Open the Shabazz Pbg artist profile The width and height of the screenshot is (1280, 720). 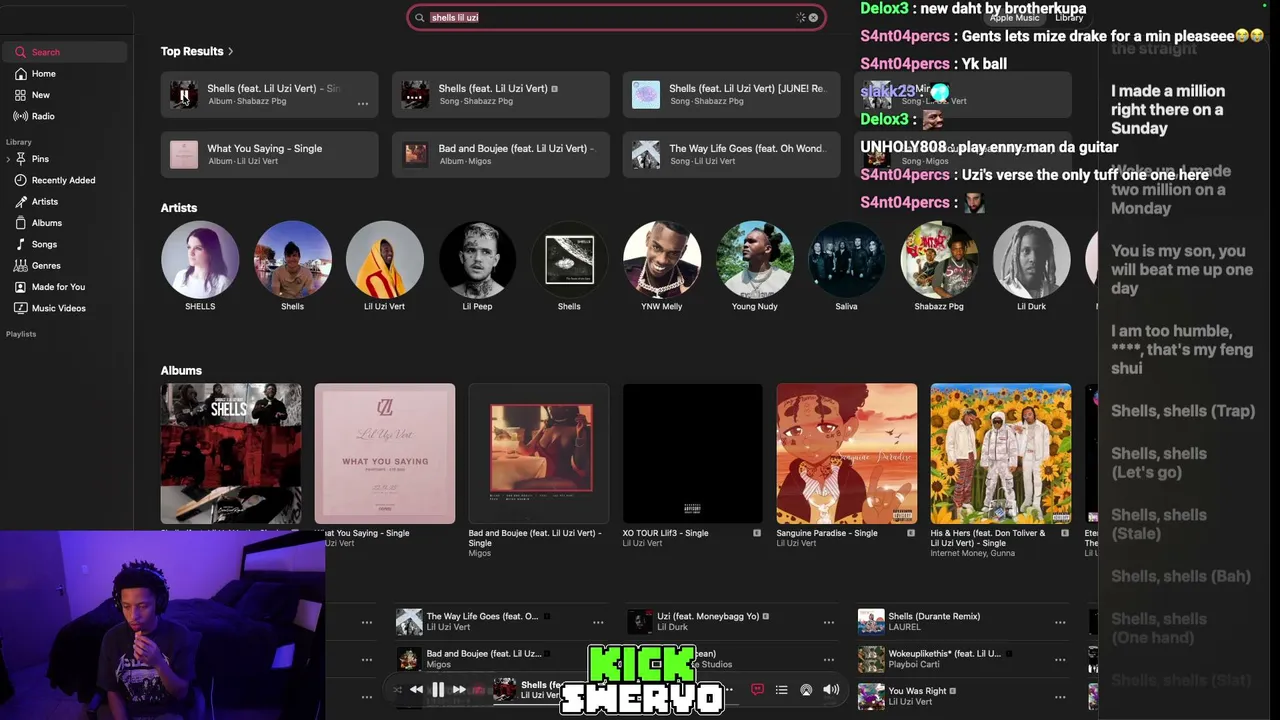[x=939, y=260]
